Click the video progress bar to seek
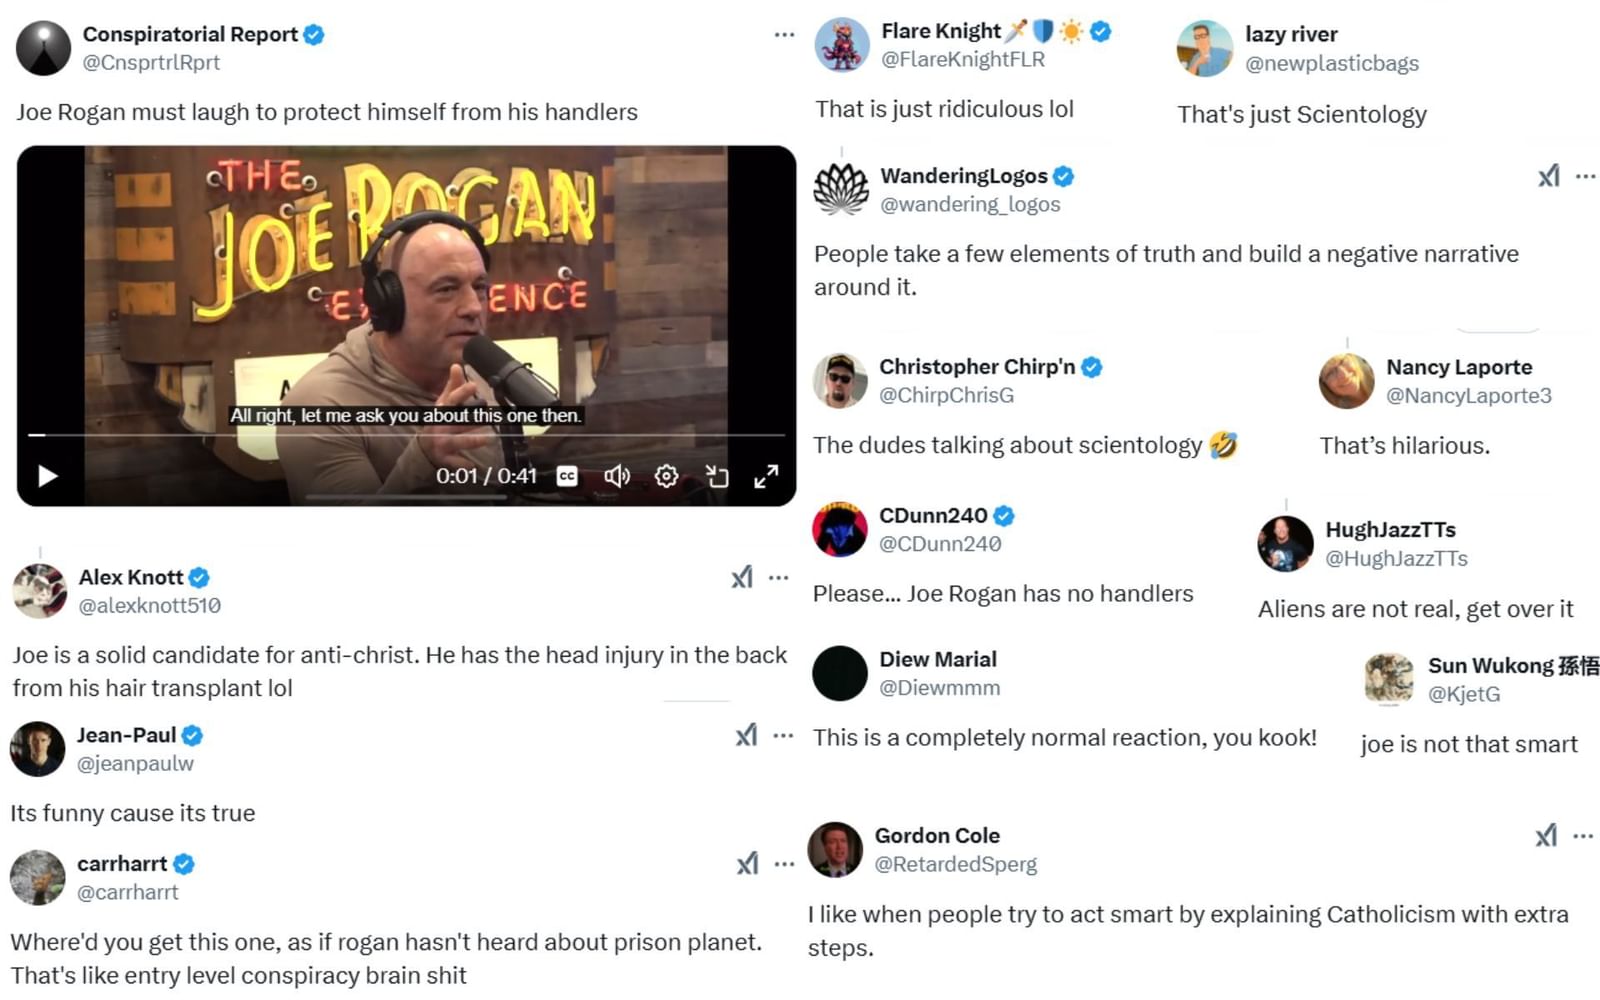This screenshot has width=1600, height=1000. (x=400, y=436)
